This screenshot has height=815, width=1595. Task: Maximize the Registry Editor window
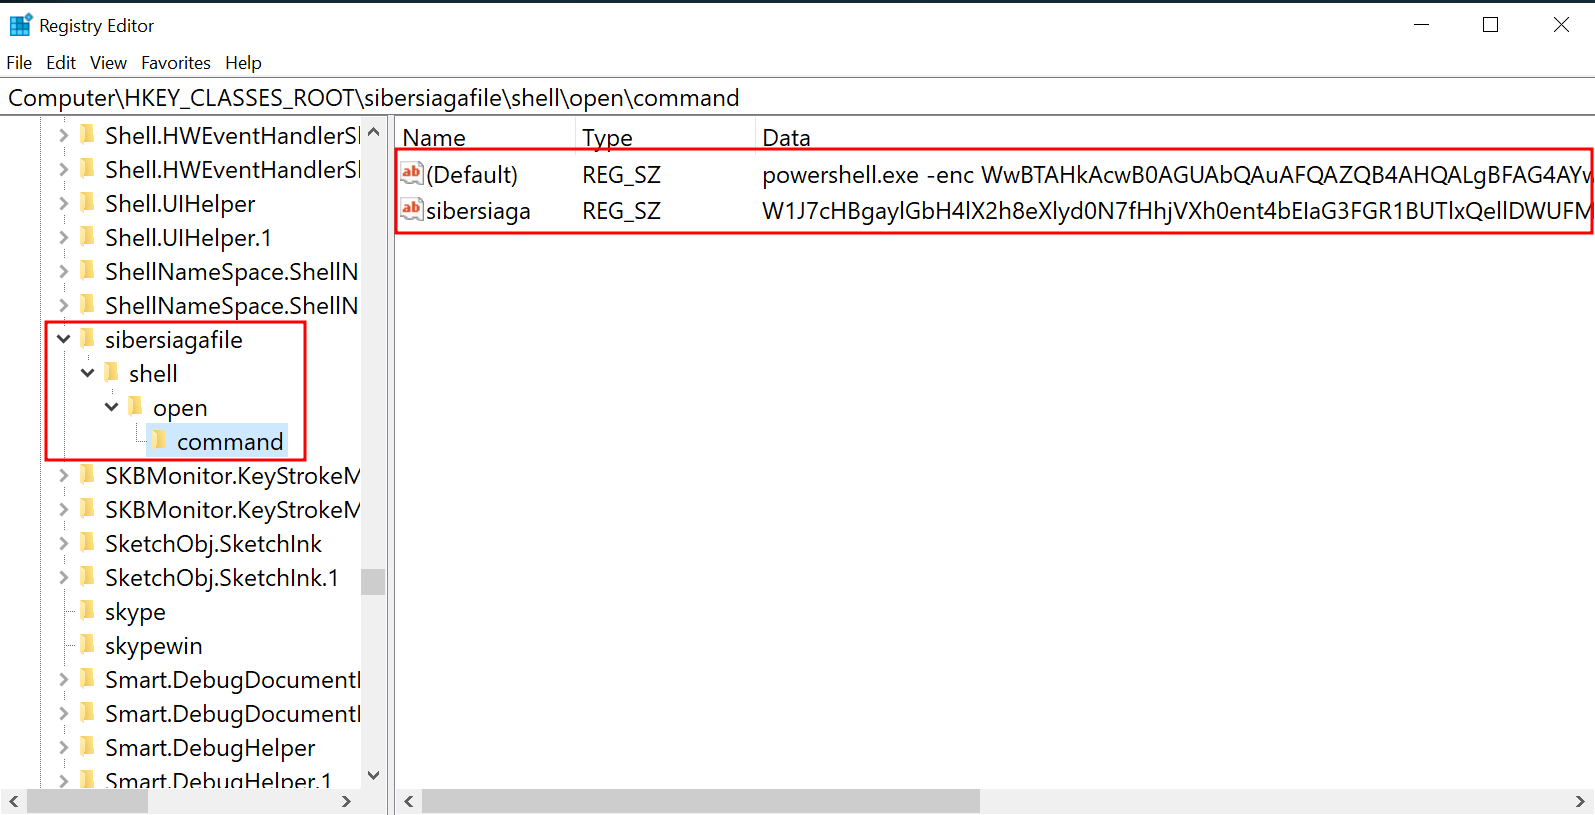pyautogui.click(x=1490, y=25)
